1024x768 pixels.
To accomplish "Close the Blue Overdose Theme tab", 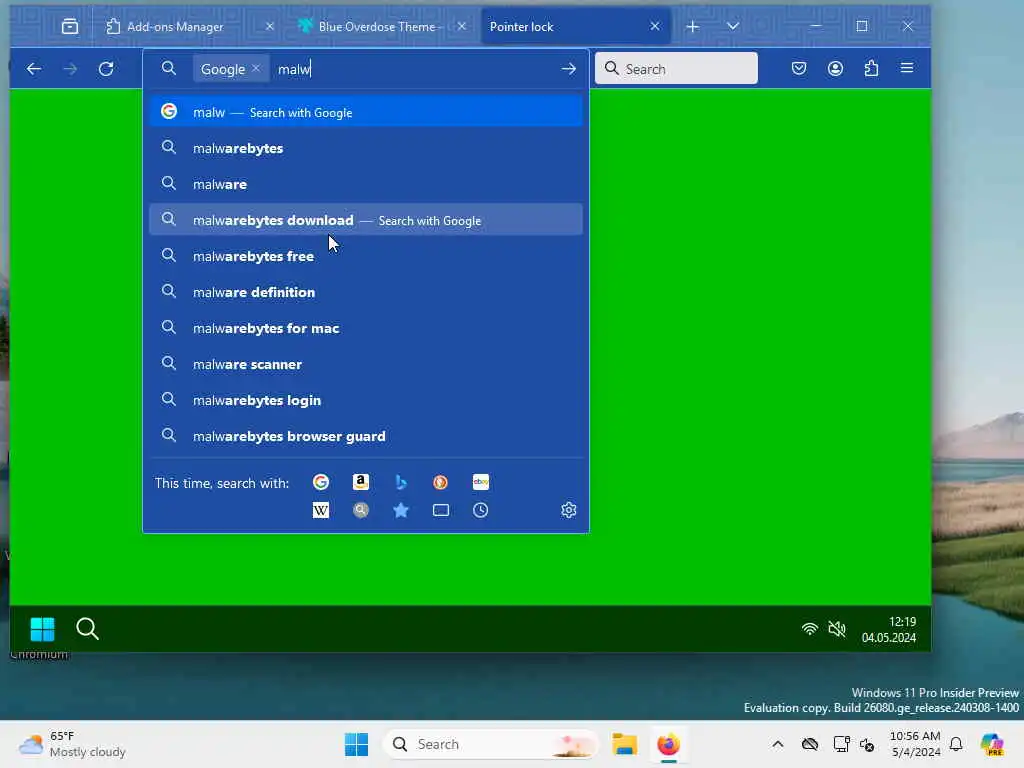I will point(462,26).
